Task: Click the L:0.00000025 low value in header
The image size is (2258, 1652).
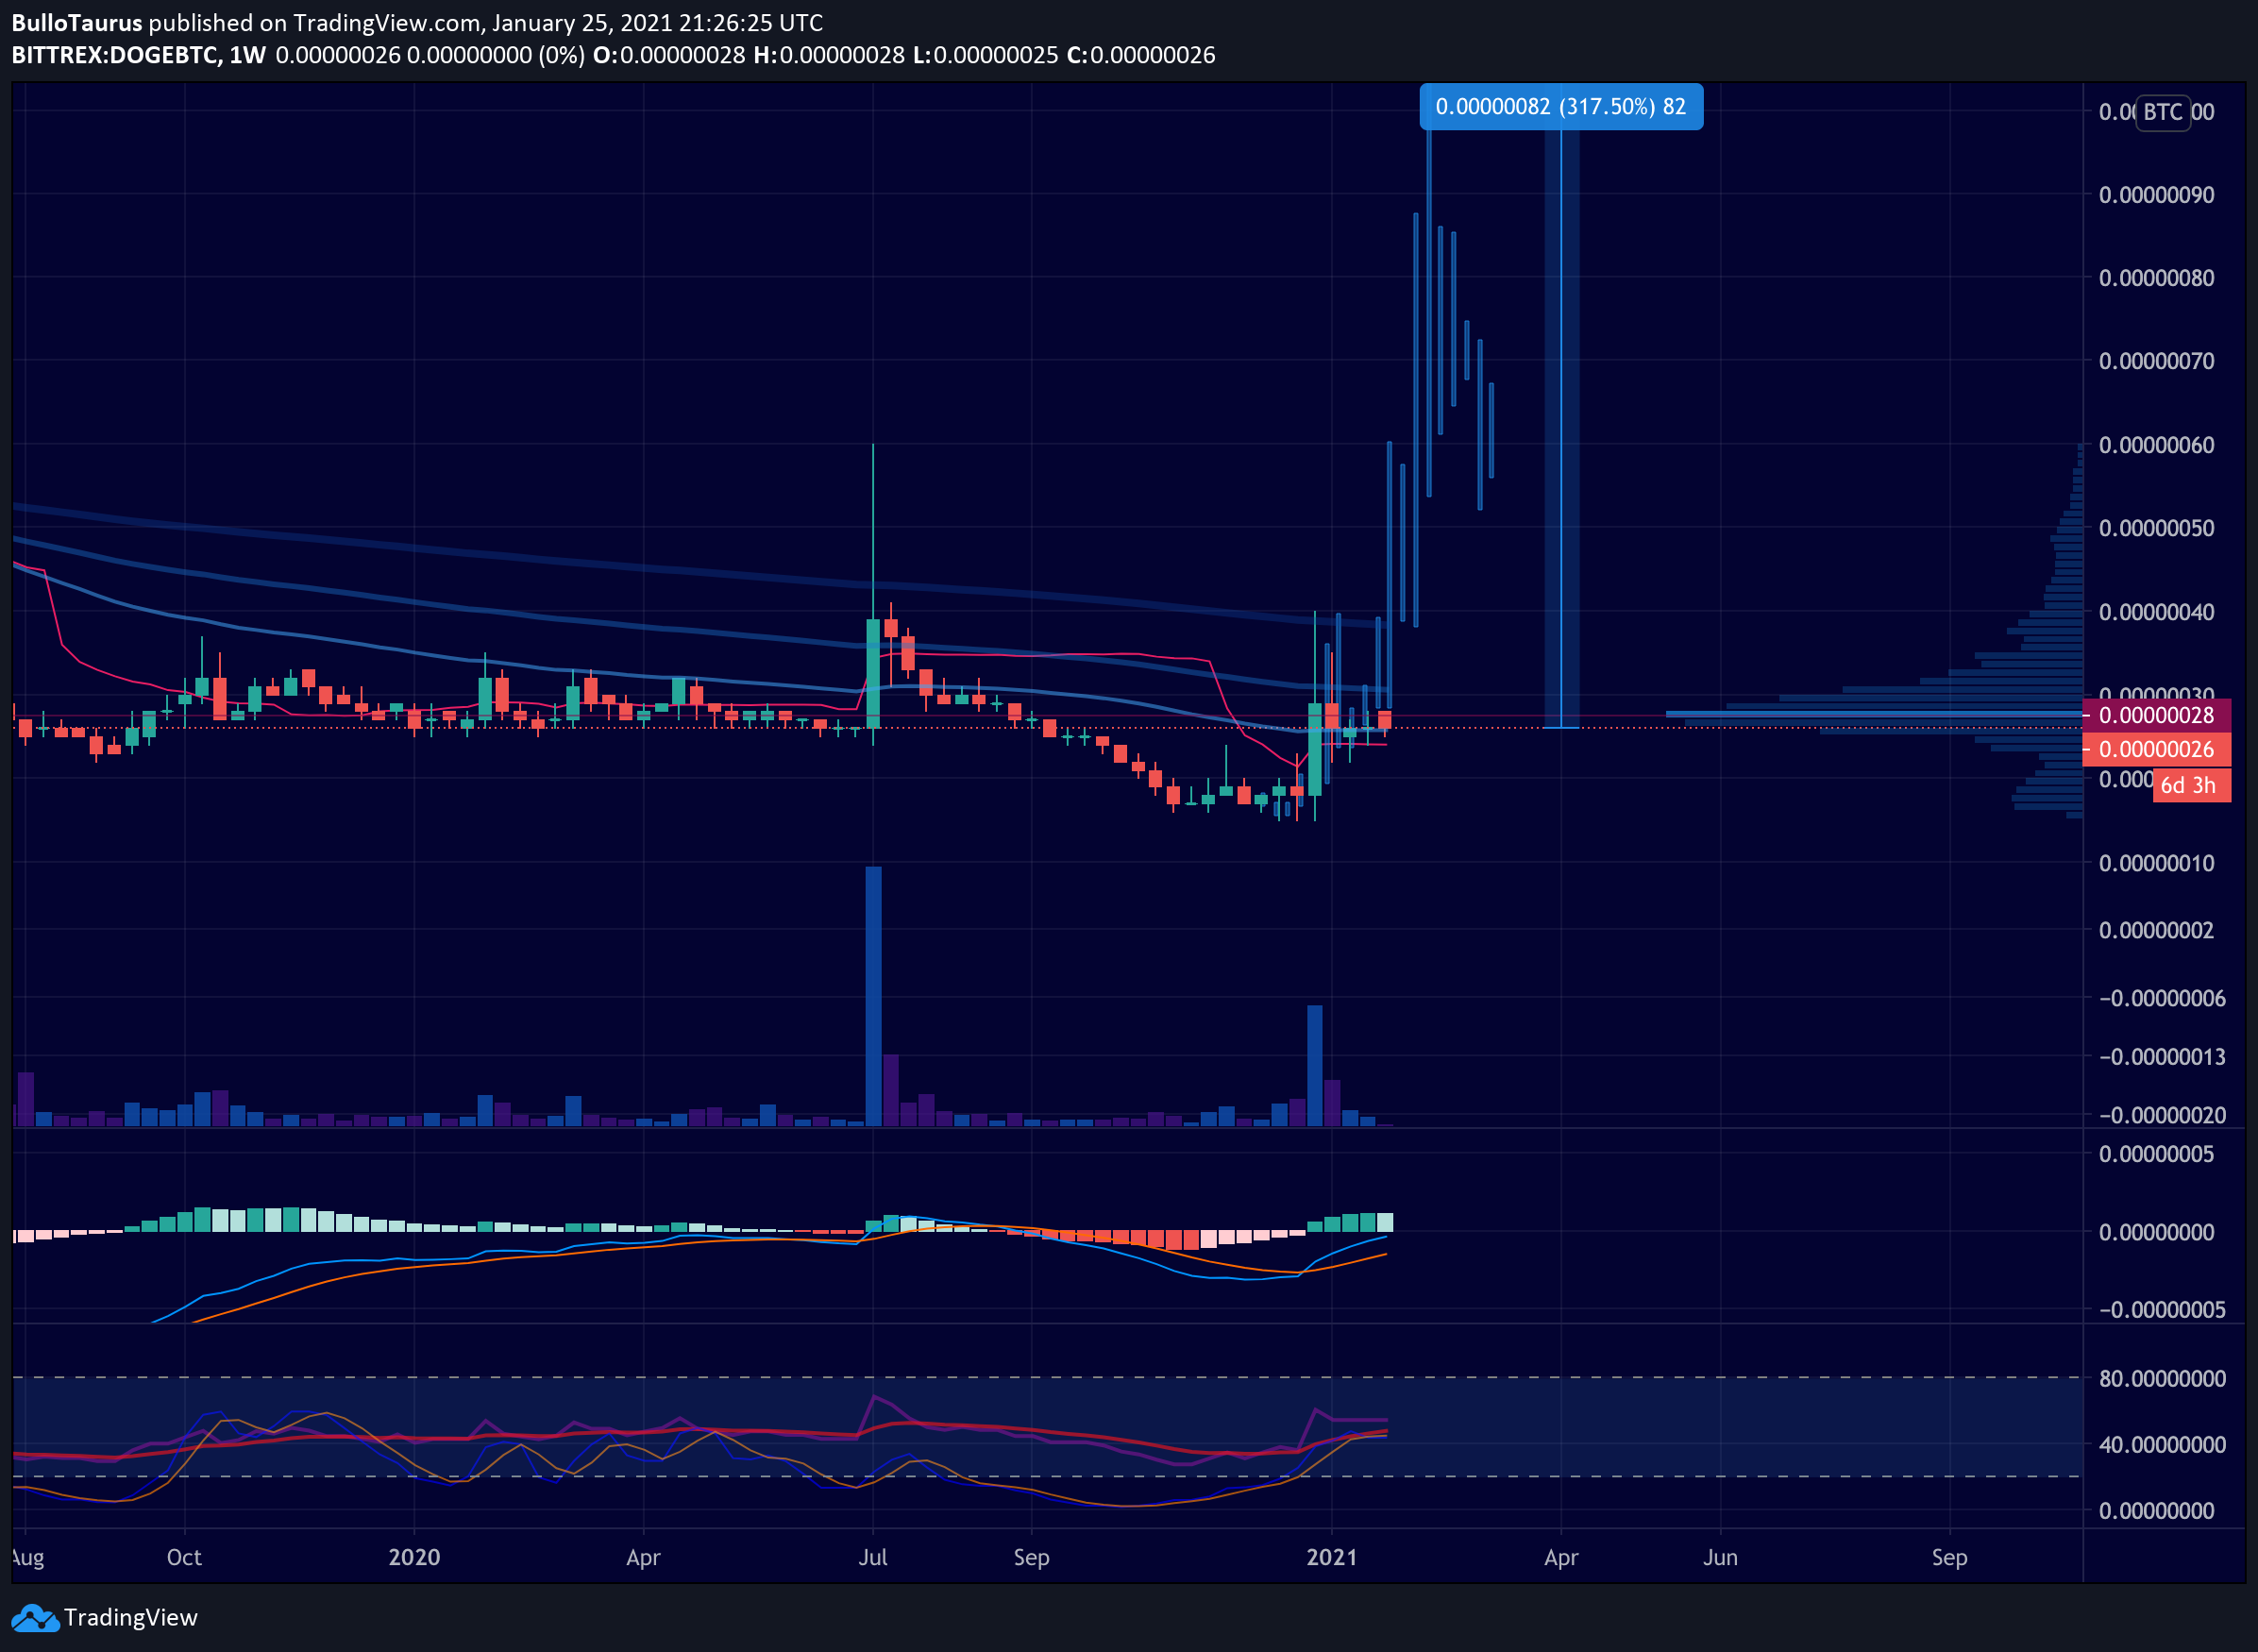Action: point(985,55)
